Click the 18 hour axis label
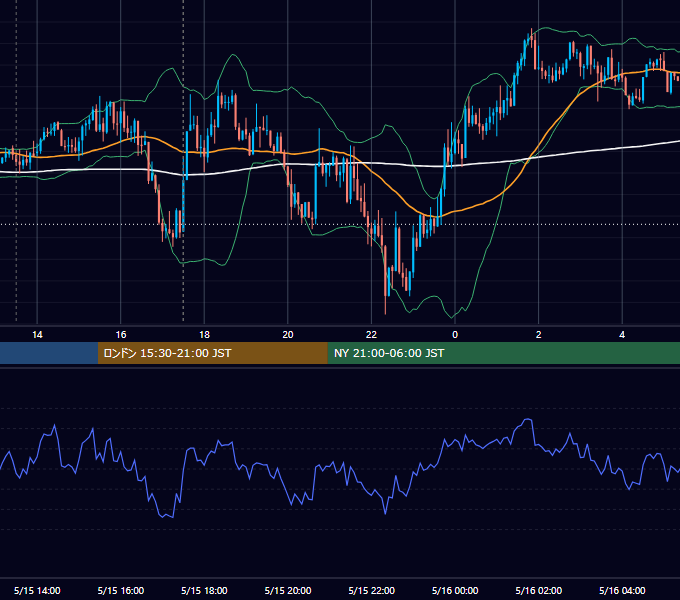The height and width of the screenshot is (600, 680). [x=204, y=335]
